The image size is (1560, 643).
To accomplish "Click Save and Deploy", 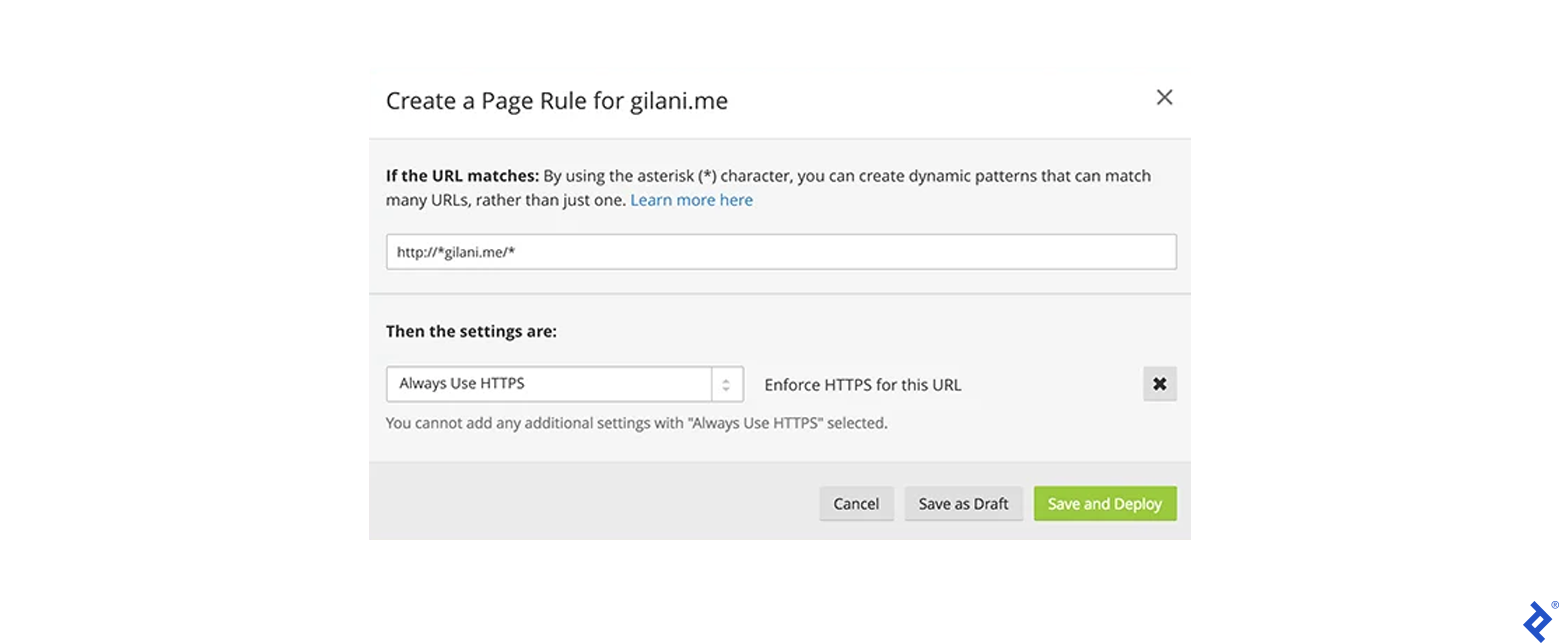I will coord(1104,503).
